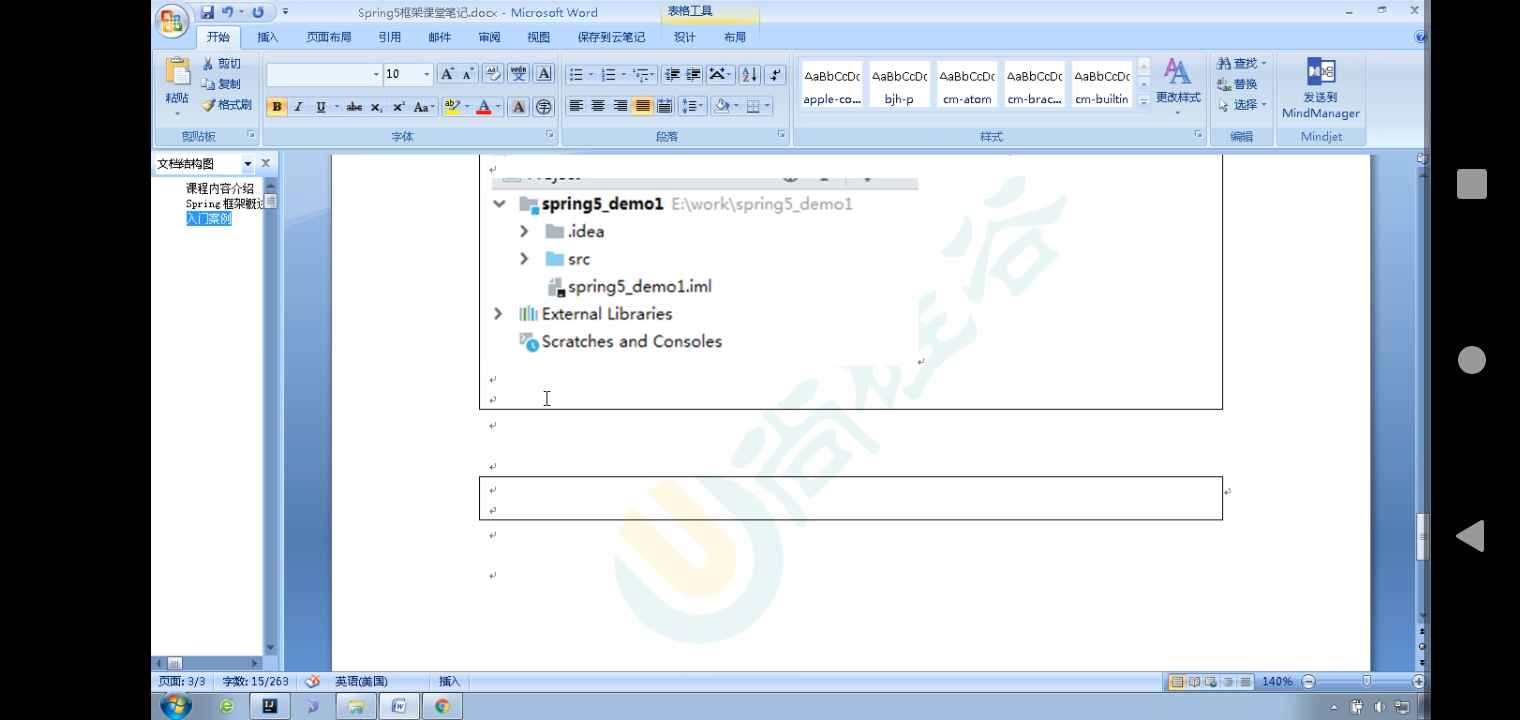Viewport: 1520px width, 720px height.
Task: Select the cm-atom style thumbnail
Action: [x=967, y=85]
